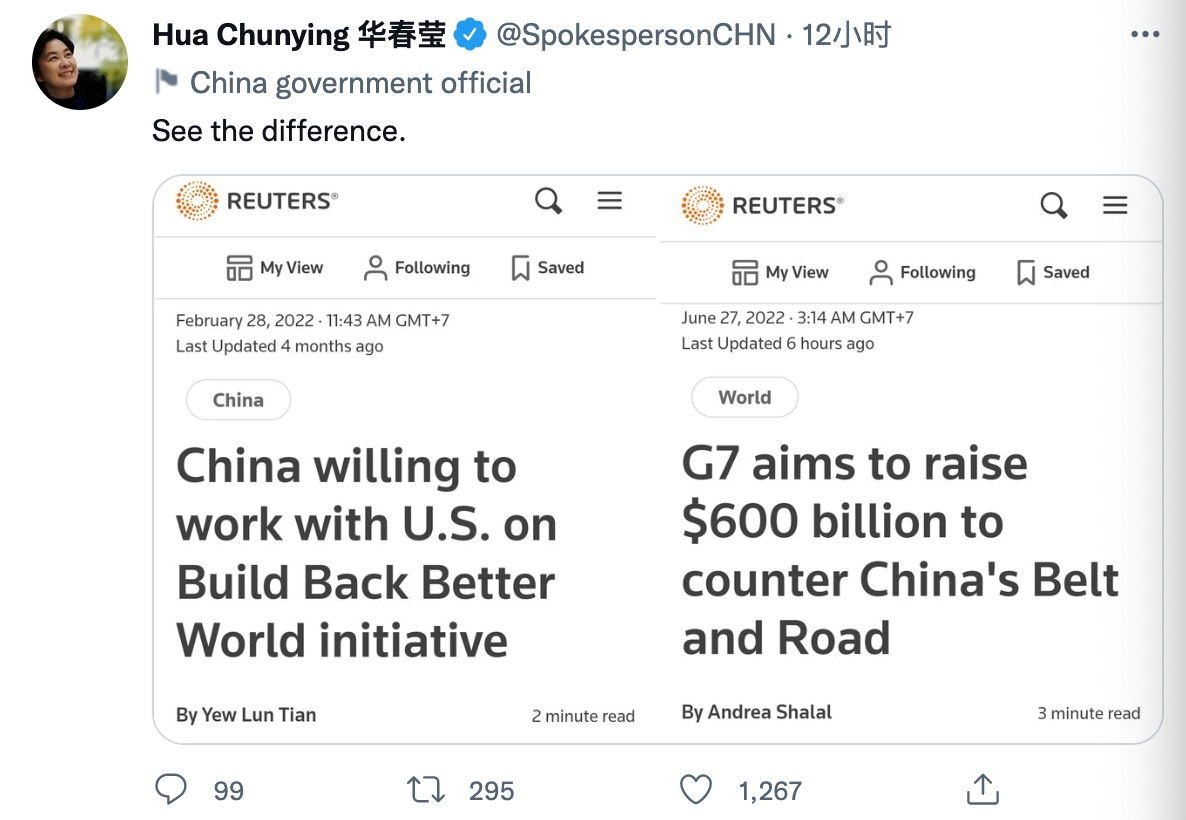This screenshot has height=820, width=1186.
Task: Open search in the left Reuters header
Action: [548, 201]
